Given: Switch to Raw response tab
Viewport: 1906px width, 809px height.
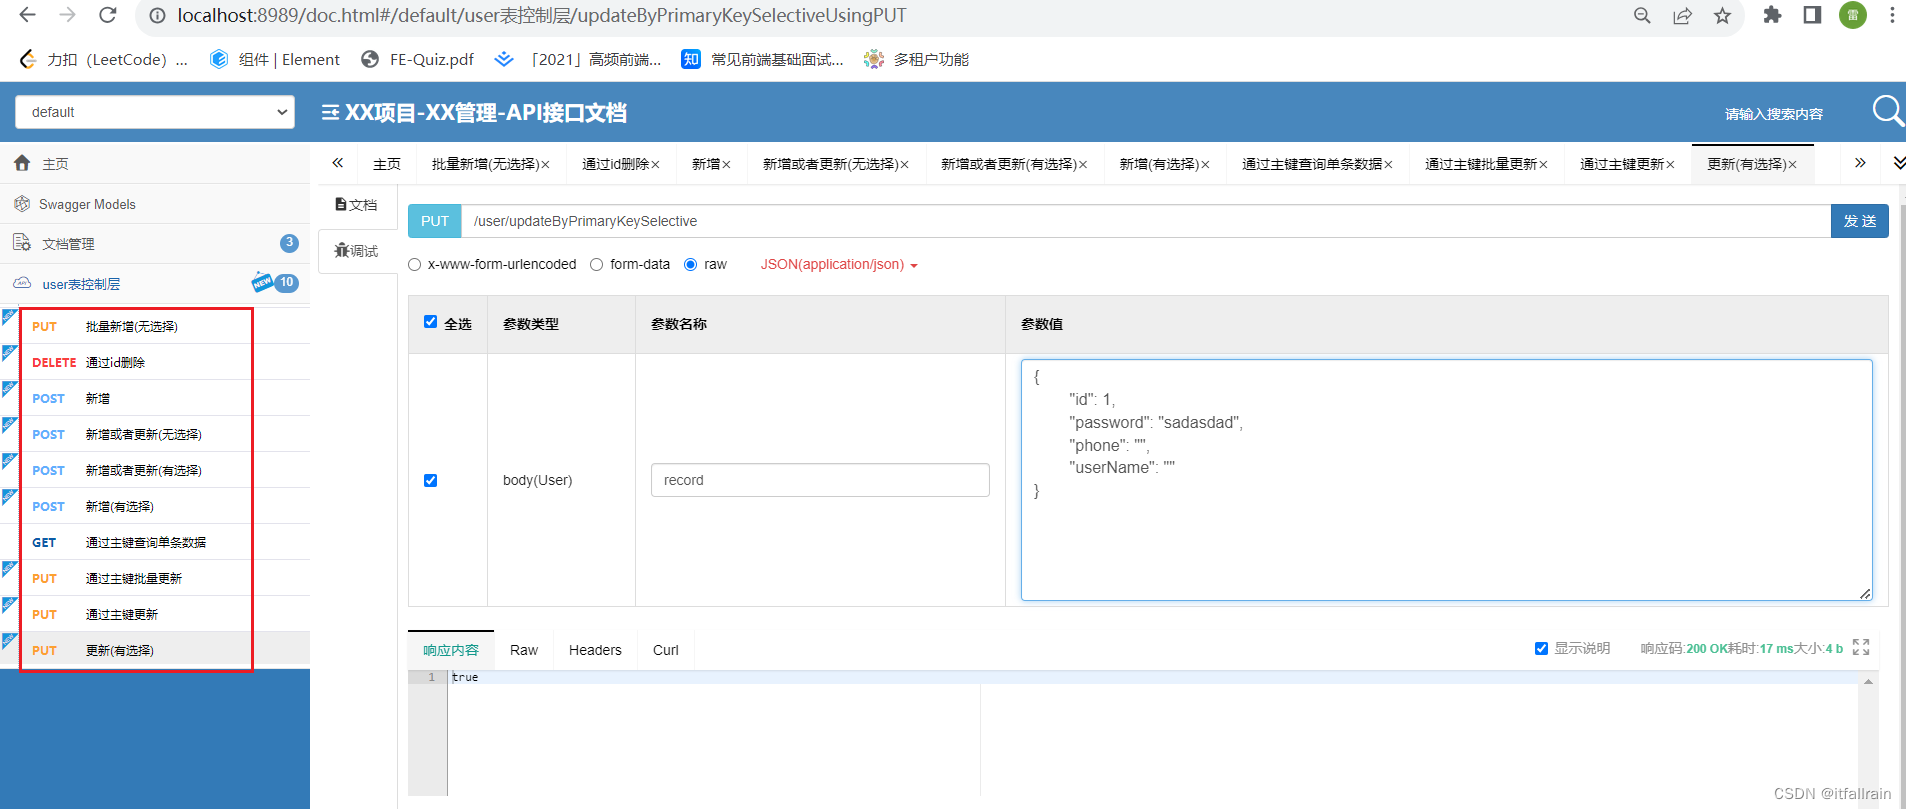Looking at the screenshot, I should click(x=524, y=650).
